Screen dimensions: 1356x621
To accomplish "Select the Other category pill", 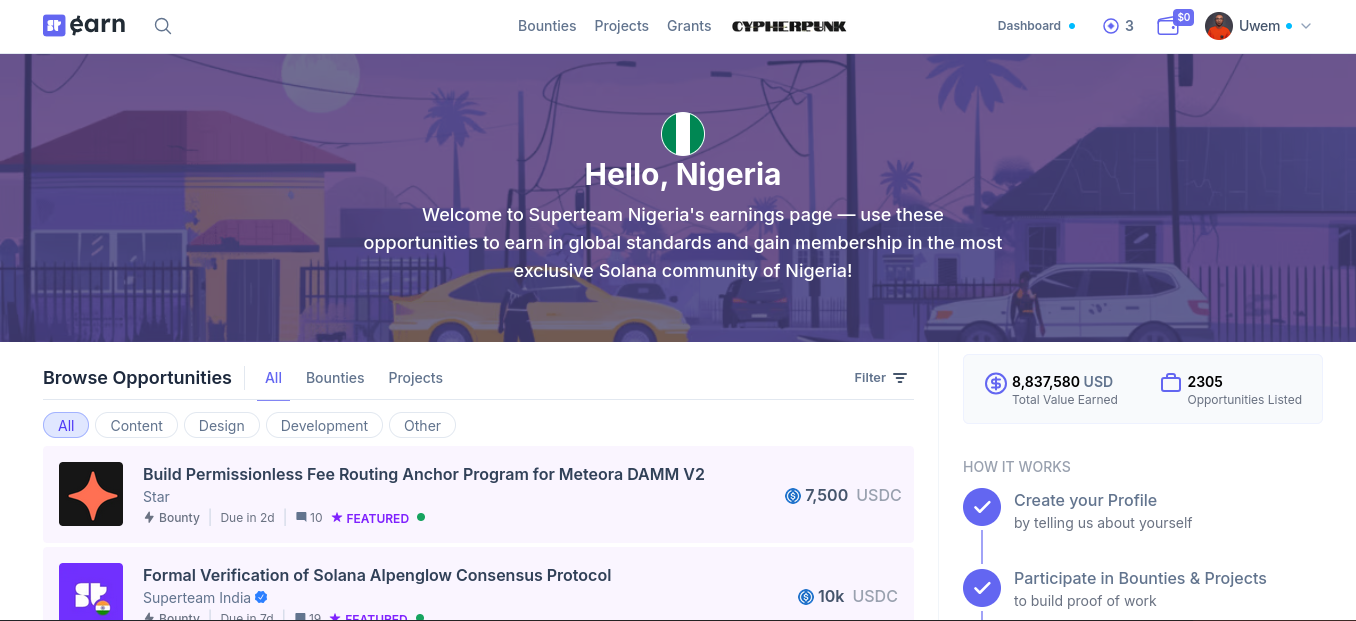I will [x=422, y=426].
